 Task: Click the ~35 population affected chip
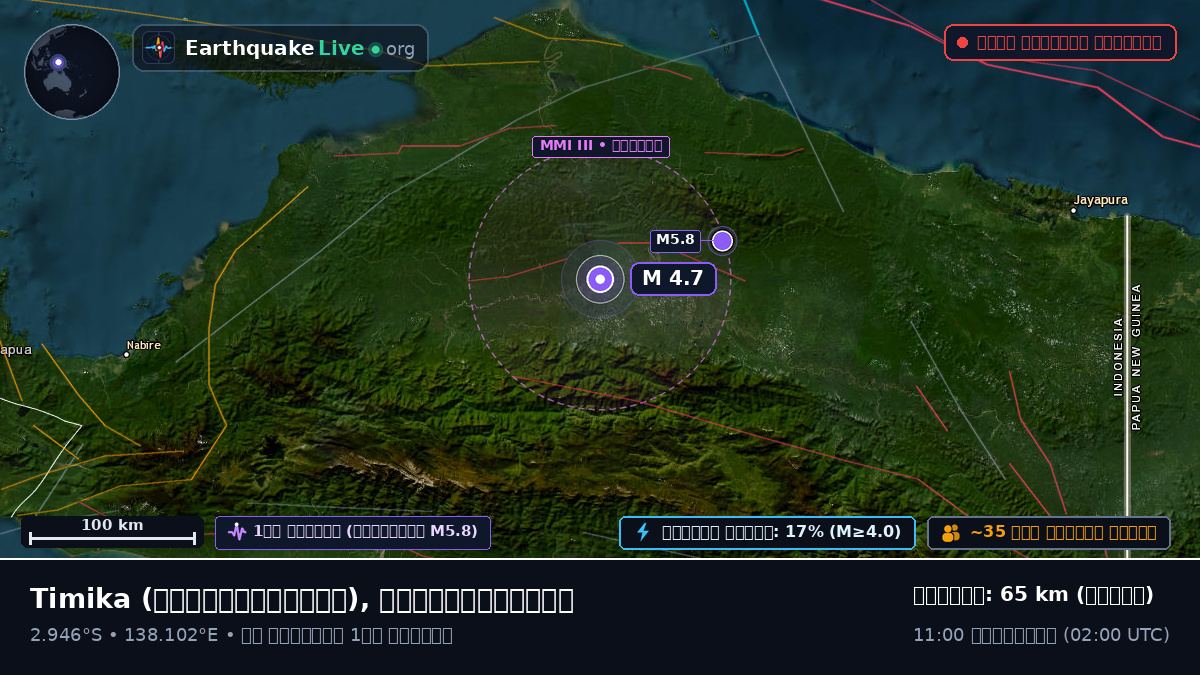pyautogui.click(x=1049, y=533)
